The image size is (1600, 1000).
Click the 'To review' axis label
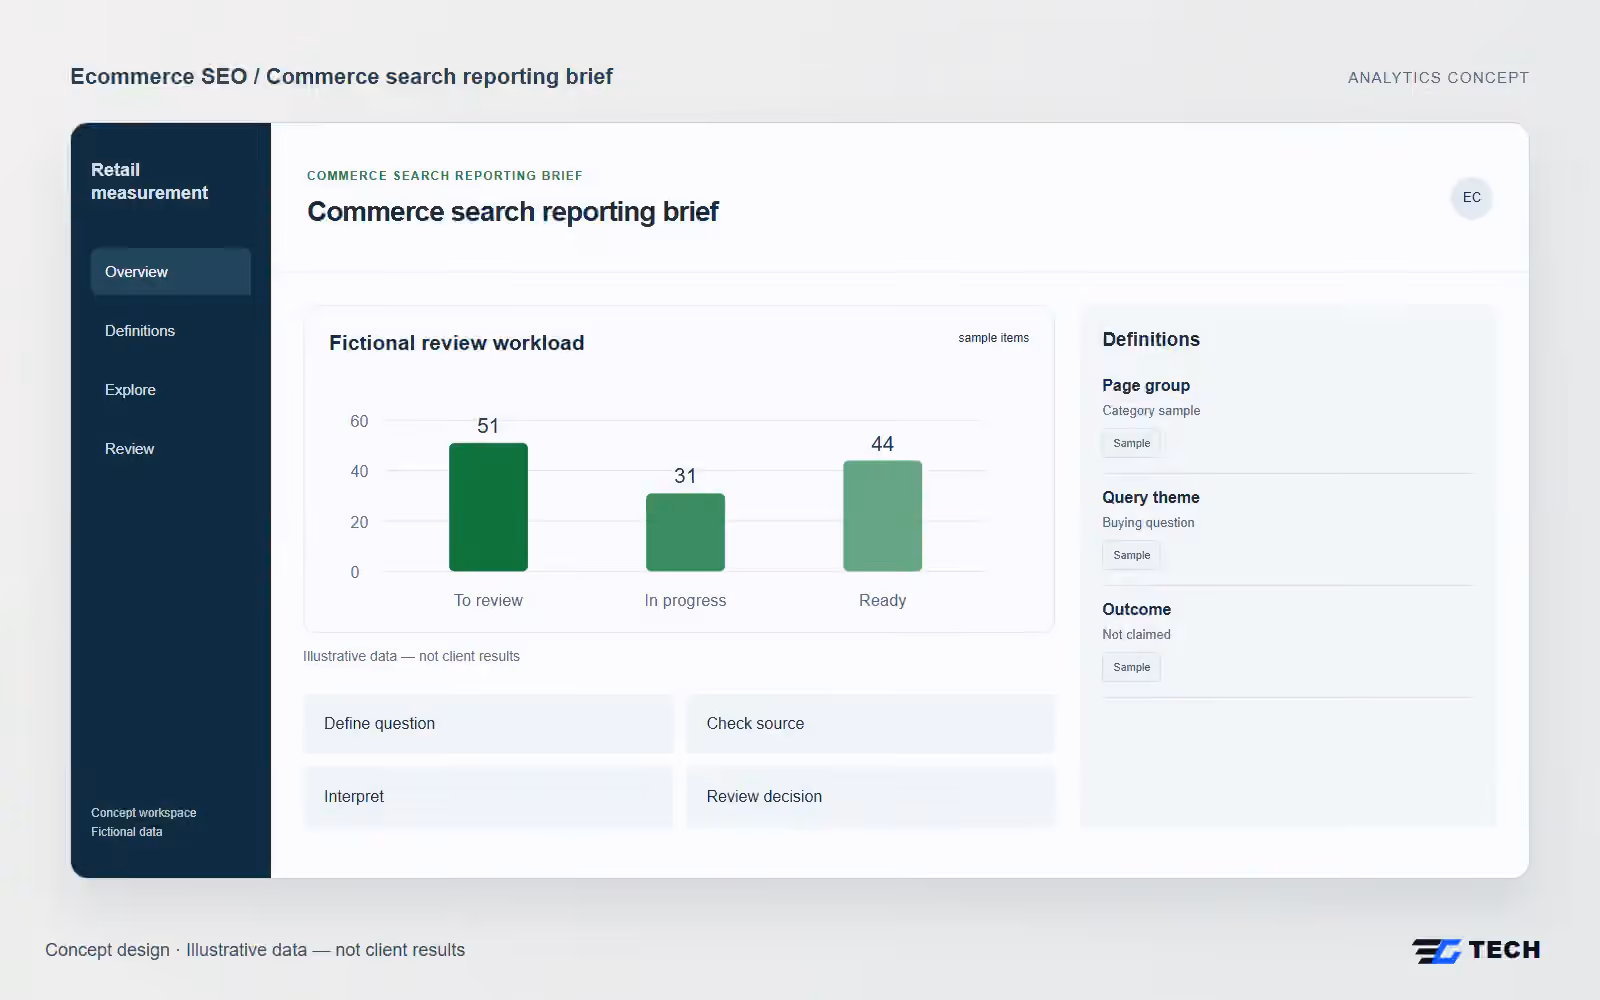(488, 601)
